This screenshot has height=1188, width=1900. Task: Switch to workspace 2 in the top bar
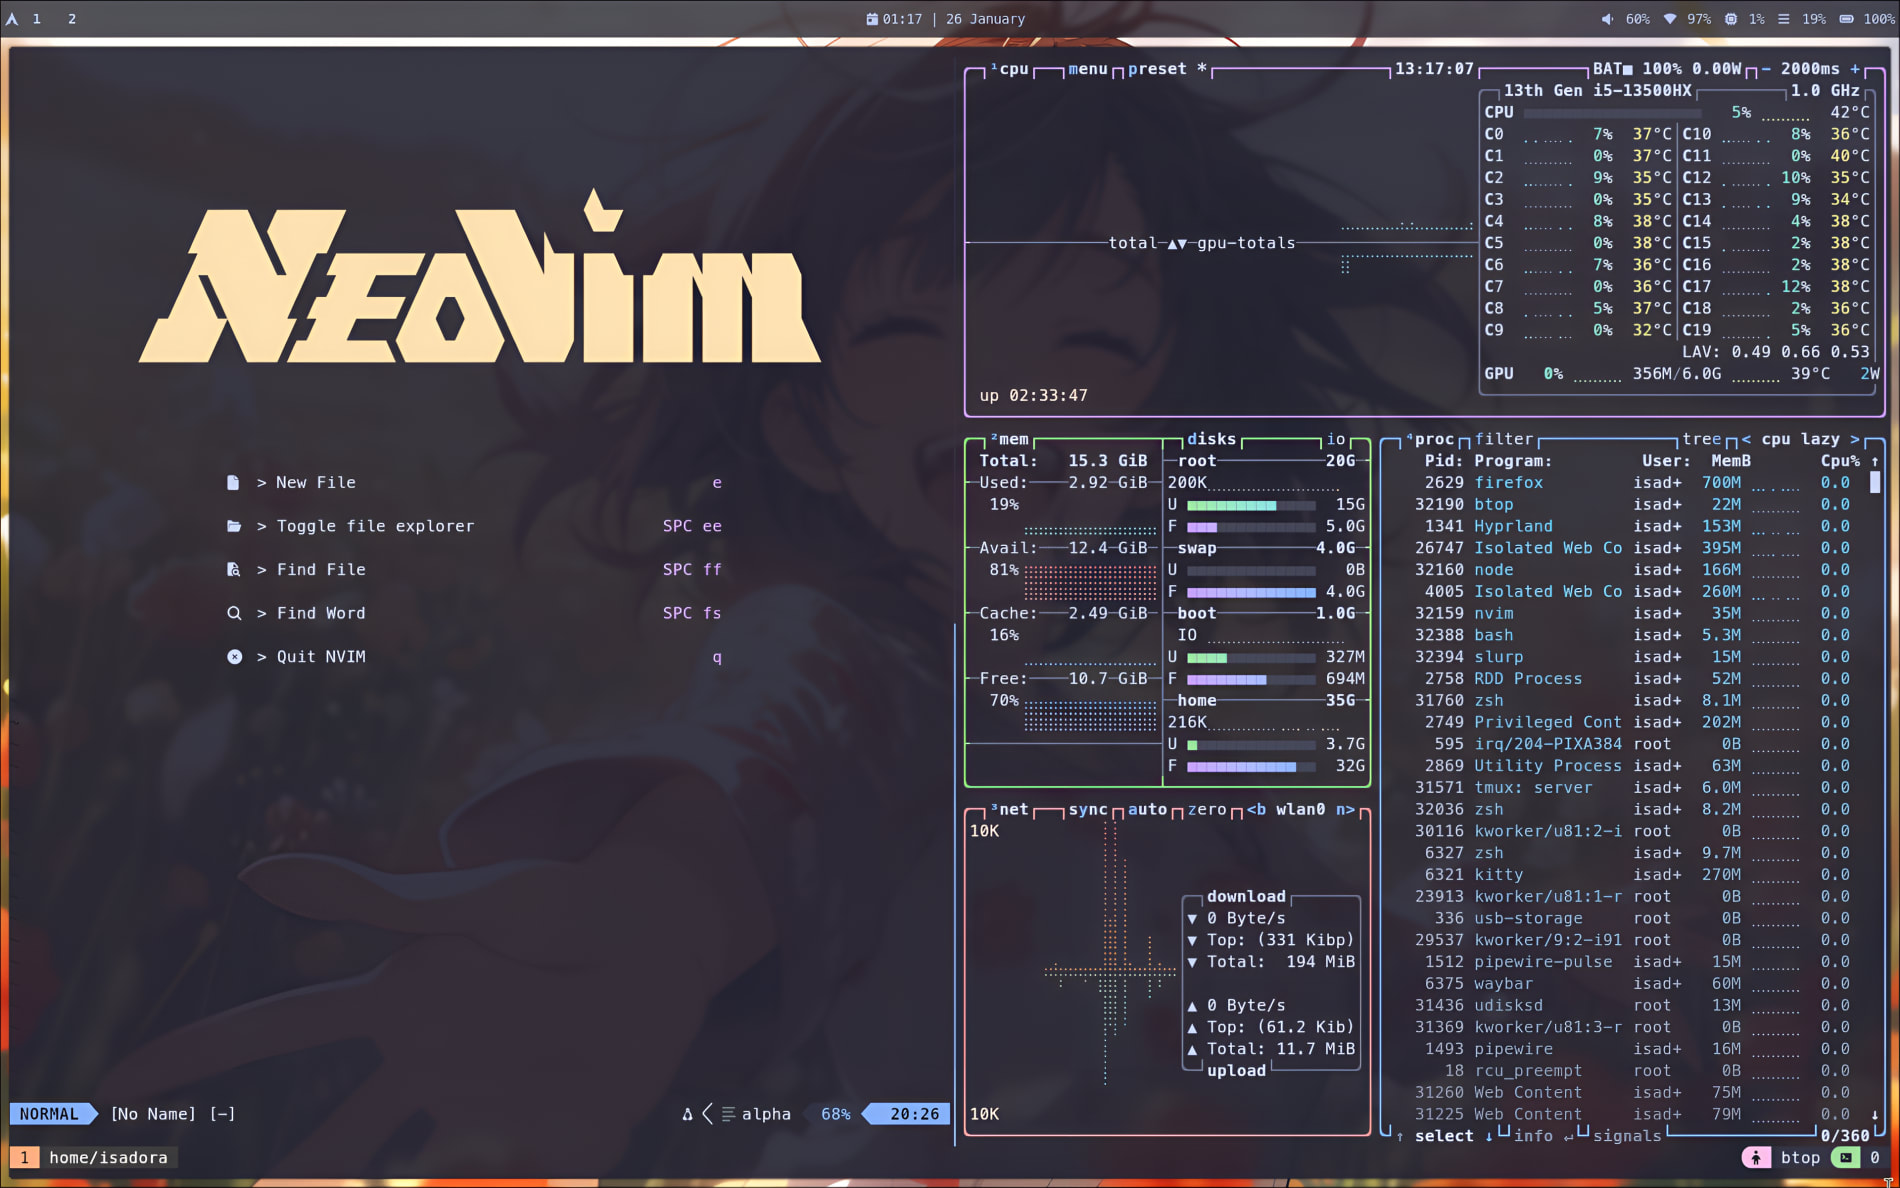[72, 19]
